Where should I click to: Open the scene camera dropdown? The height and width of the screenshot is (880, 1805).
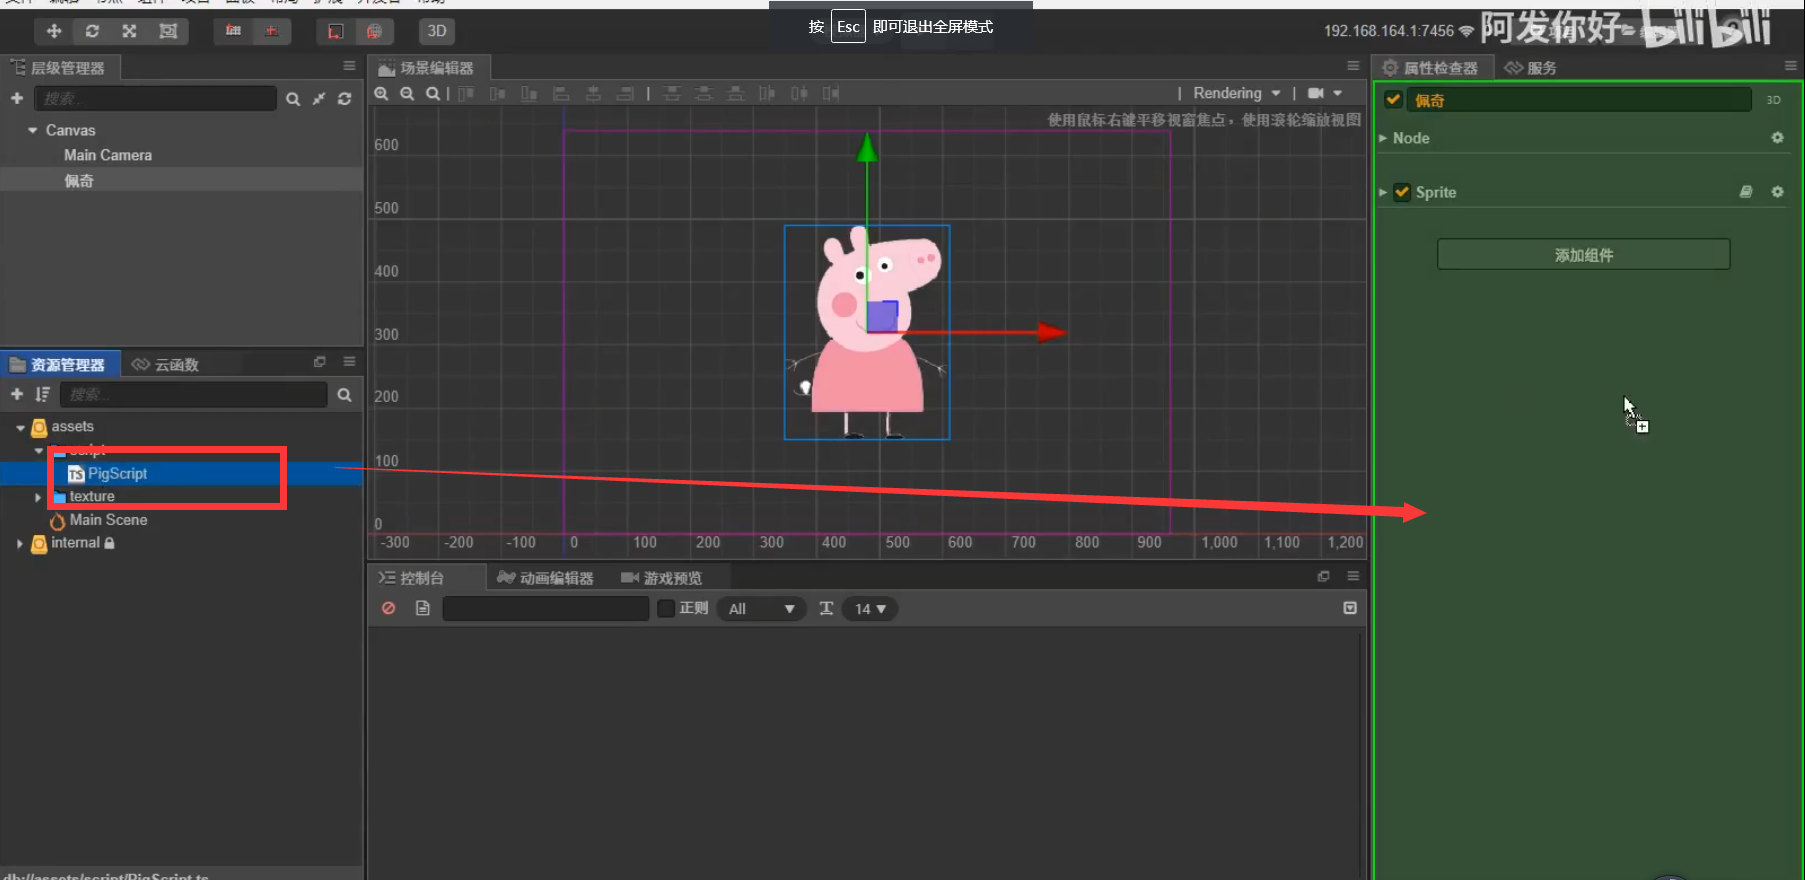click(x=1325, y=93)
